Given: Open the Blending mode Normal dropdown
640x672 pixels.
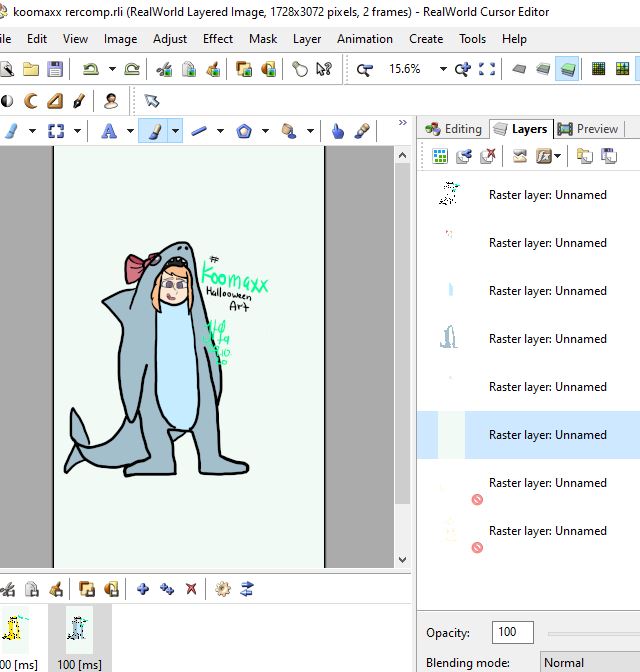Looking at the screenshot, I should (x=588, y=662).
